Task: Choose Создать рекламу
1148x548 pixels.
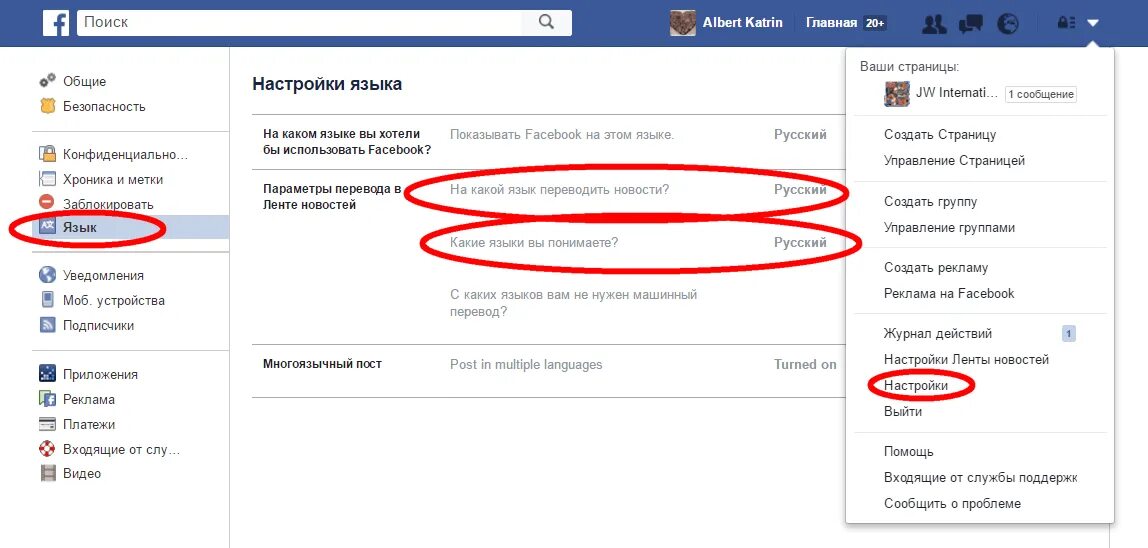Action: pos(936,267)
